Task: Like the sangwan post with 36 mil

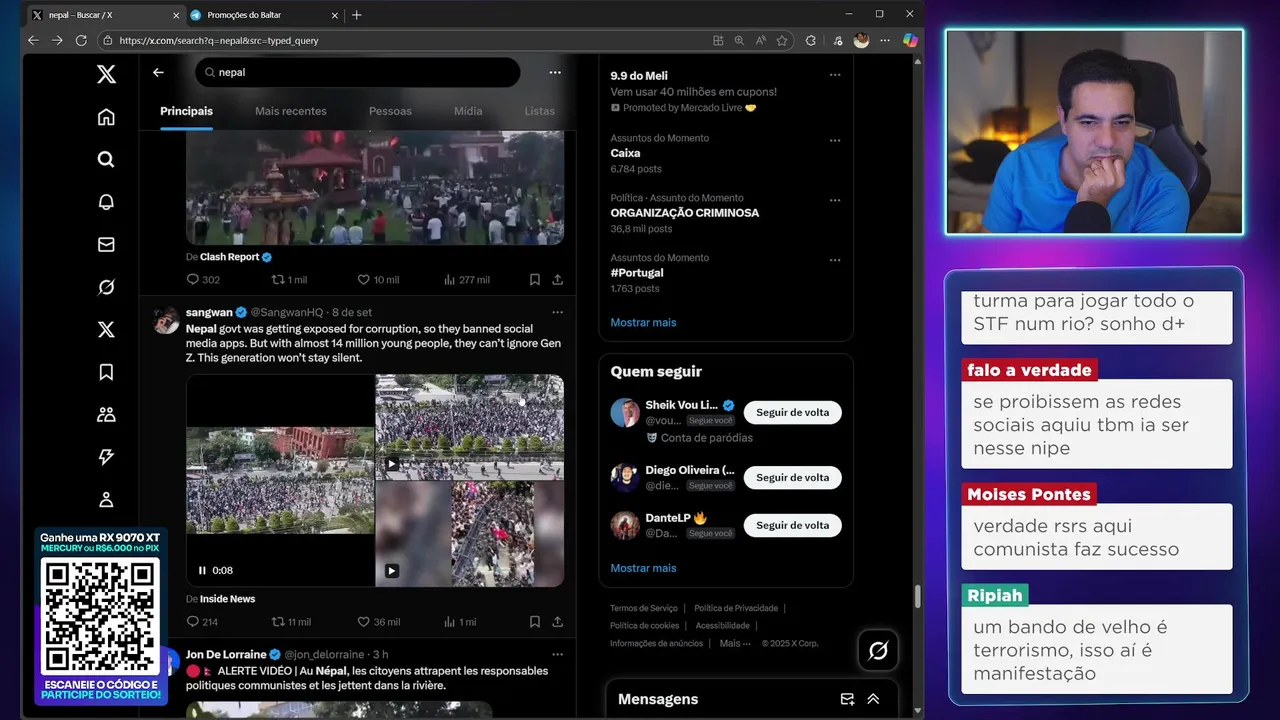Action: (x=364, y=622)
